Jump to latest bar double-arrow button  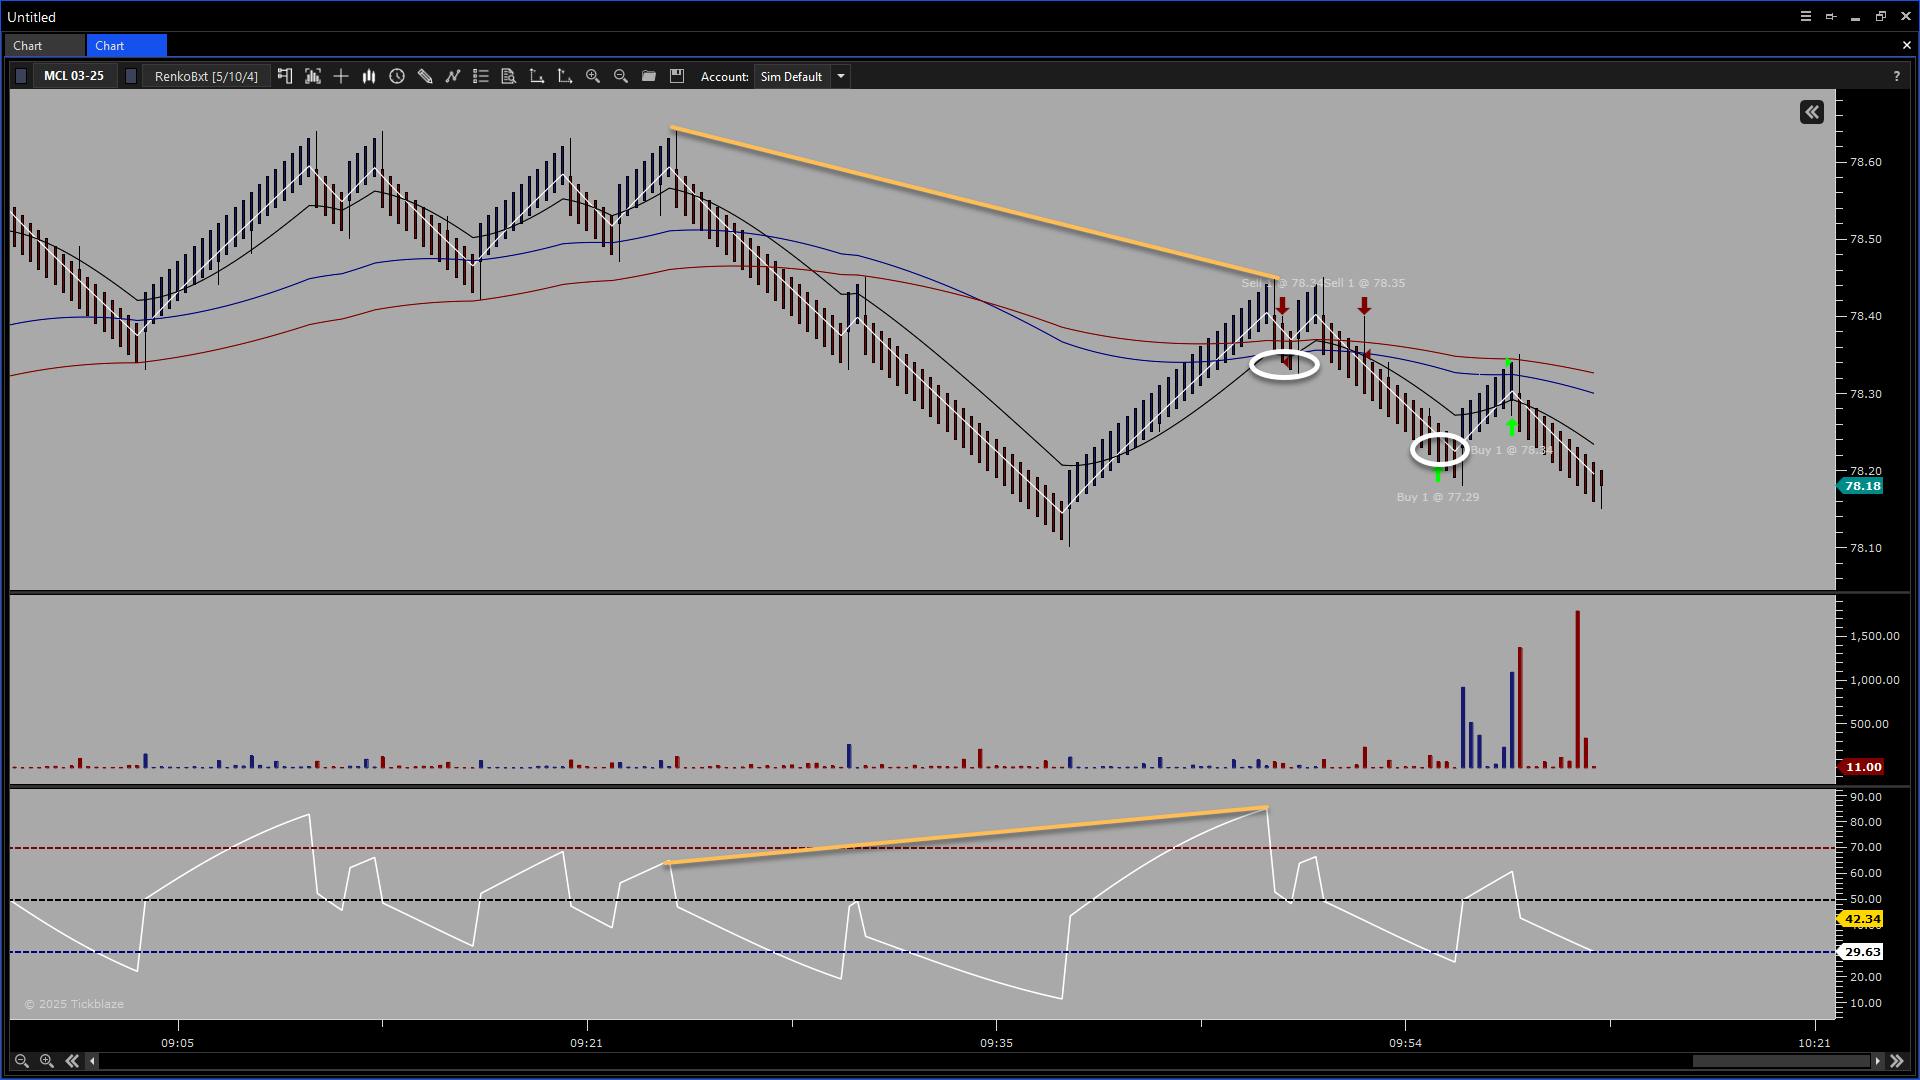click(x=1897, y=1061)
